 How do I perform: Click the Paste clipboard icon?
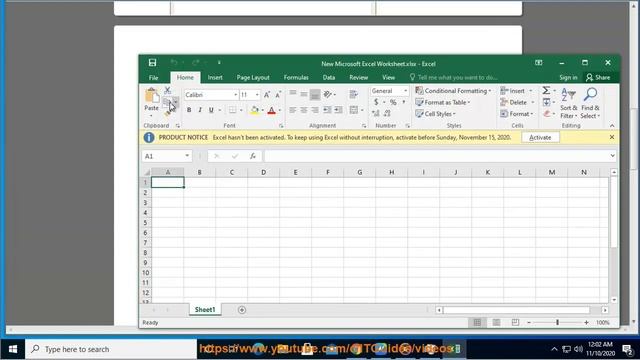(x=151, y=96)
